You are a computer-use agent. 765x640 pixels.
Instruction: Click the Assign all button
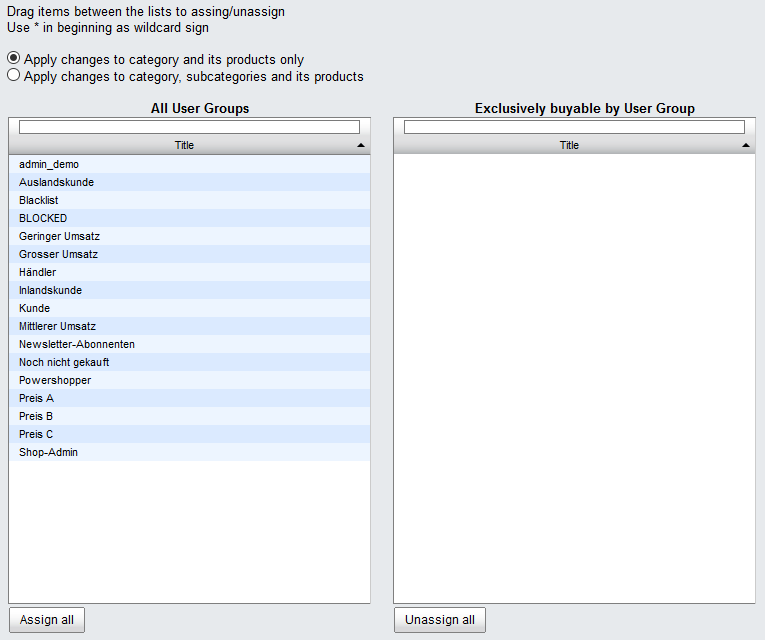tap(47, 620)
